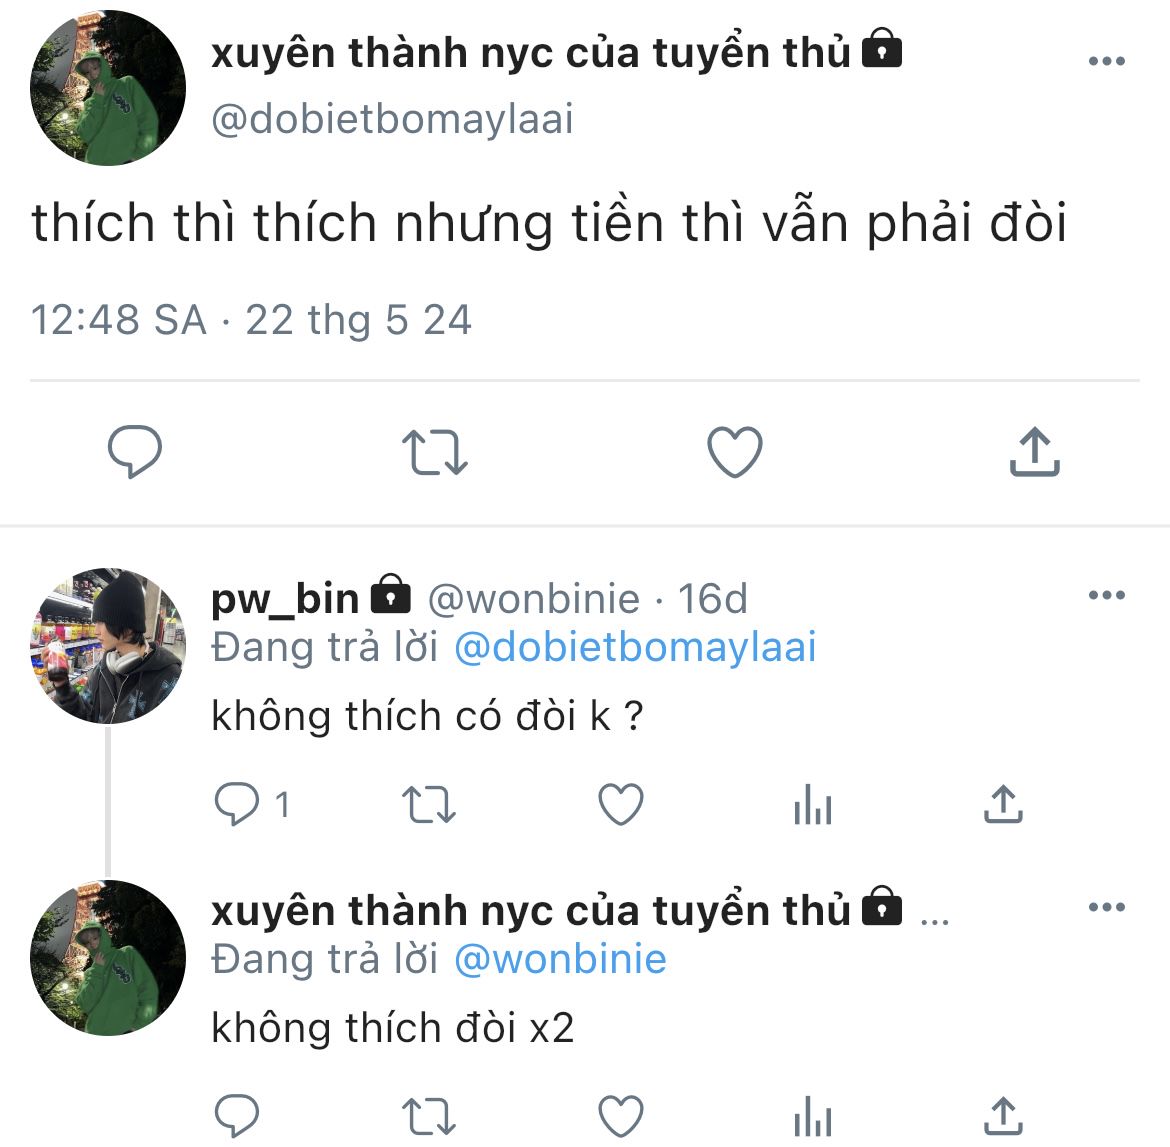Image resolution: width=1170 pixels, height=1147 pixels.
Task: Like the main tweet with heart icon
Action: (735, 451)
